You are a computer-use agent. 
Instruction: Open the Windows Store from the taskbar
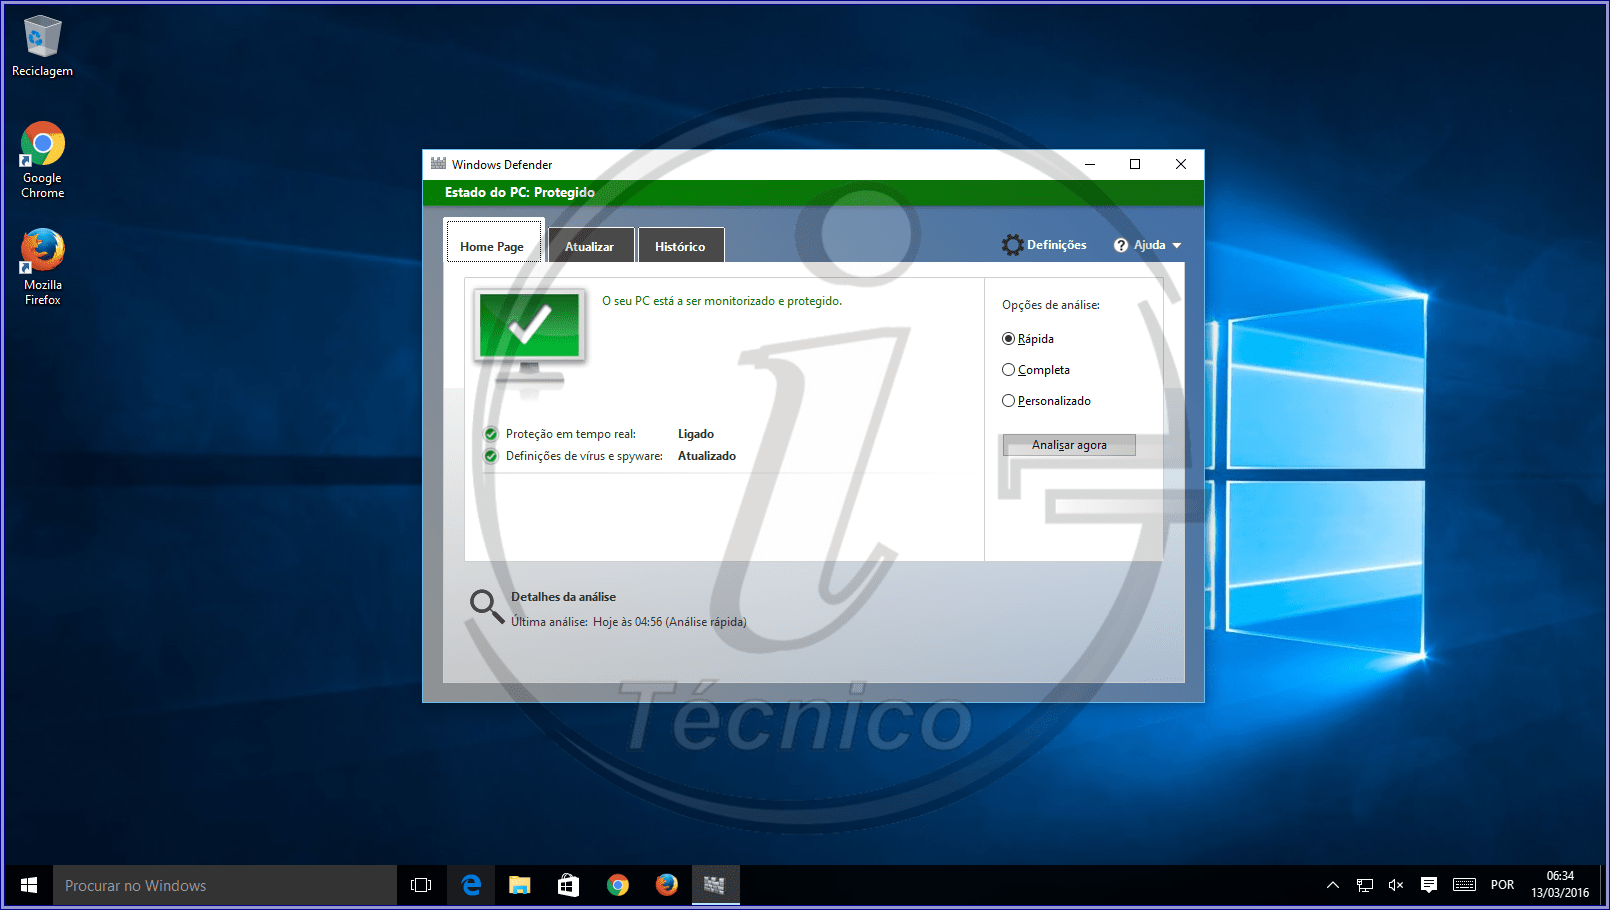click(568, 885)
